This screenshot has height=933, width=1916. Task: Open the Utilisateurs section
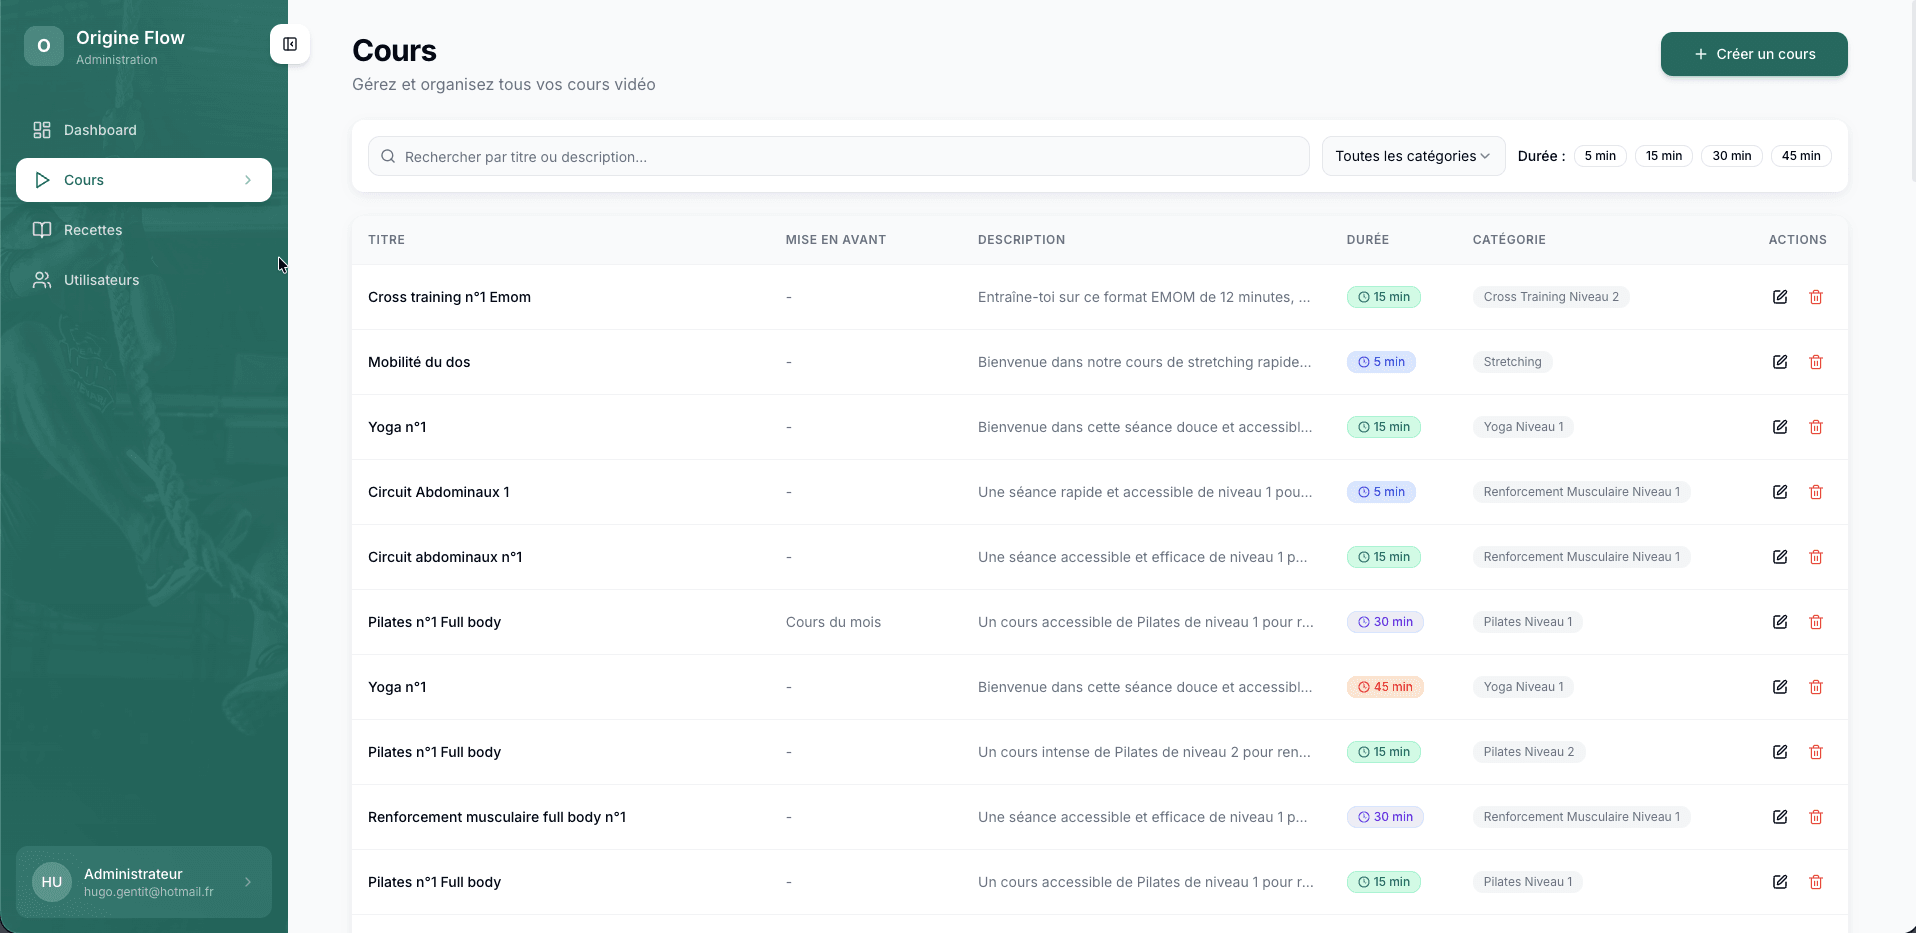pyautogui.click(x=101, y=279)
